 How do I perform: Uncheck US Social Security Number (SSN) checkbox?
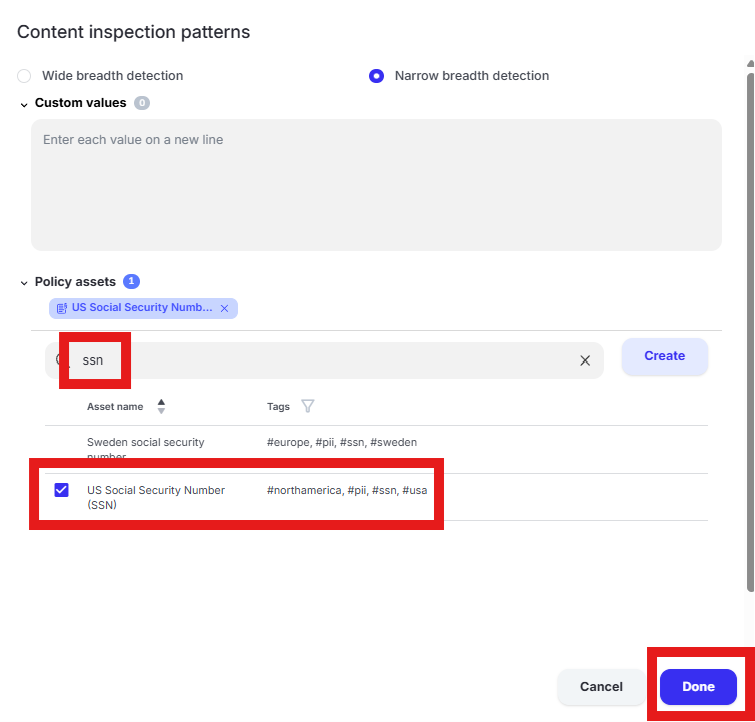click(x=61, y=490)
